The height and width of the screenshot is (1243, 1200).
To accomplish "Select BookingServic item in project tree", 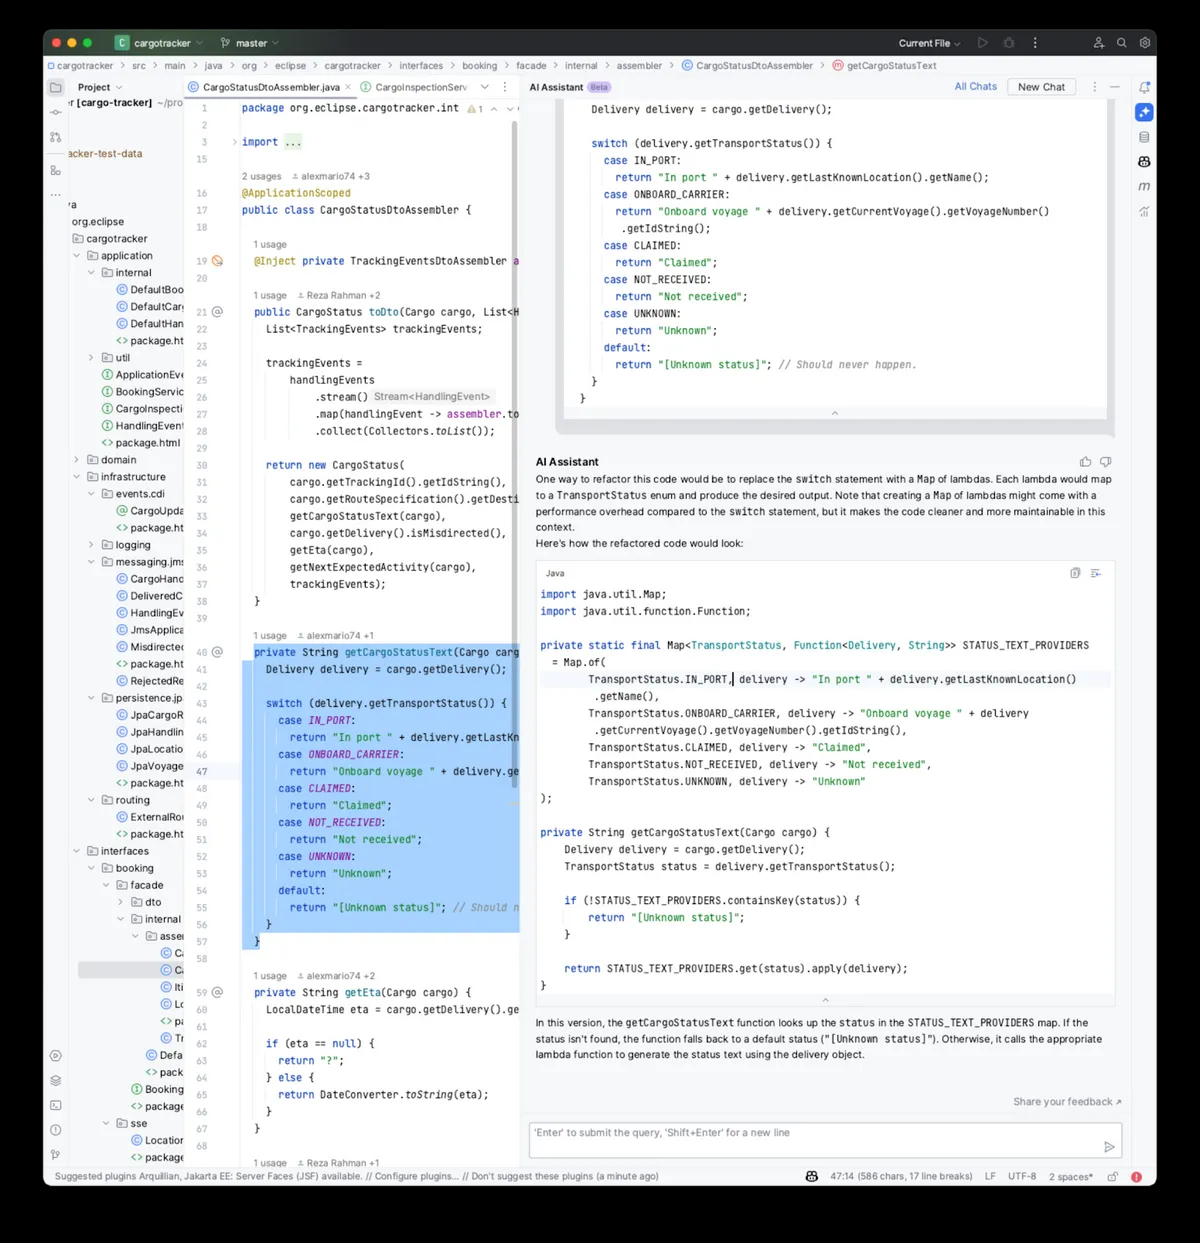I will coord(142,392).
